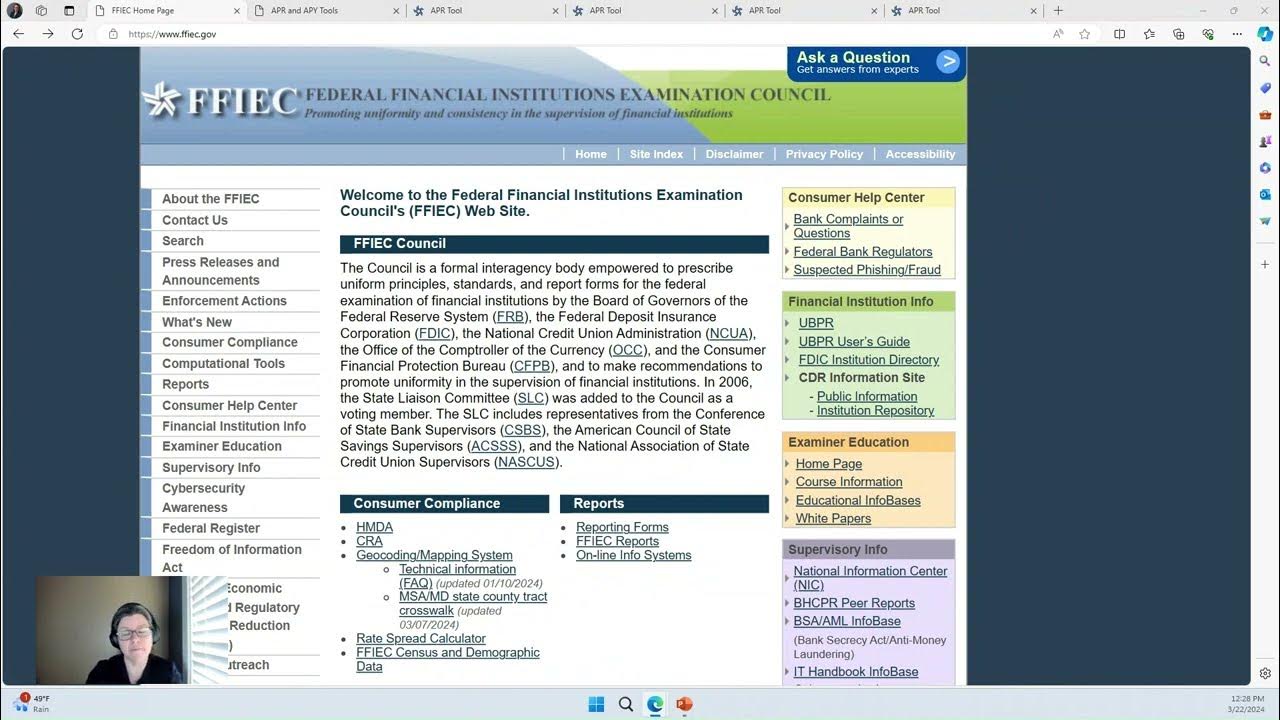Open PowerPoint from the taskbar
The height and width of the screenshot is (720, 1280).
click(684, 704)
